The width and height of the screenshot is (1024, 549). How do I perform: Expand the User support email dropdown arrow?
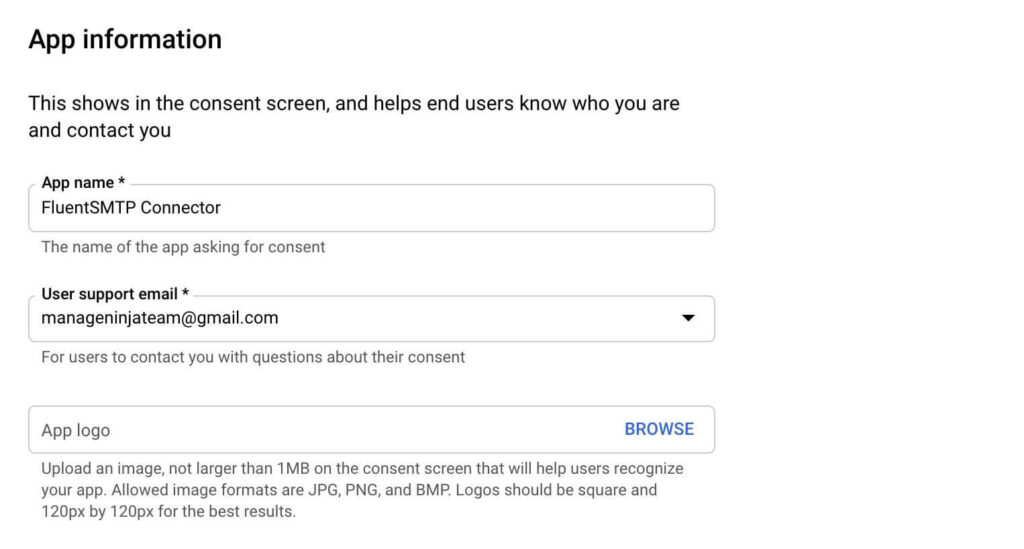(688, 318)
